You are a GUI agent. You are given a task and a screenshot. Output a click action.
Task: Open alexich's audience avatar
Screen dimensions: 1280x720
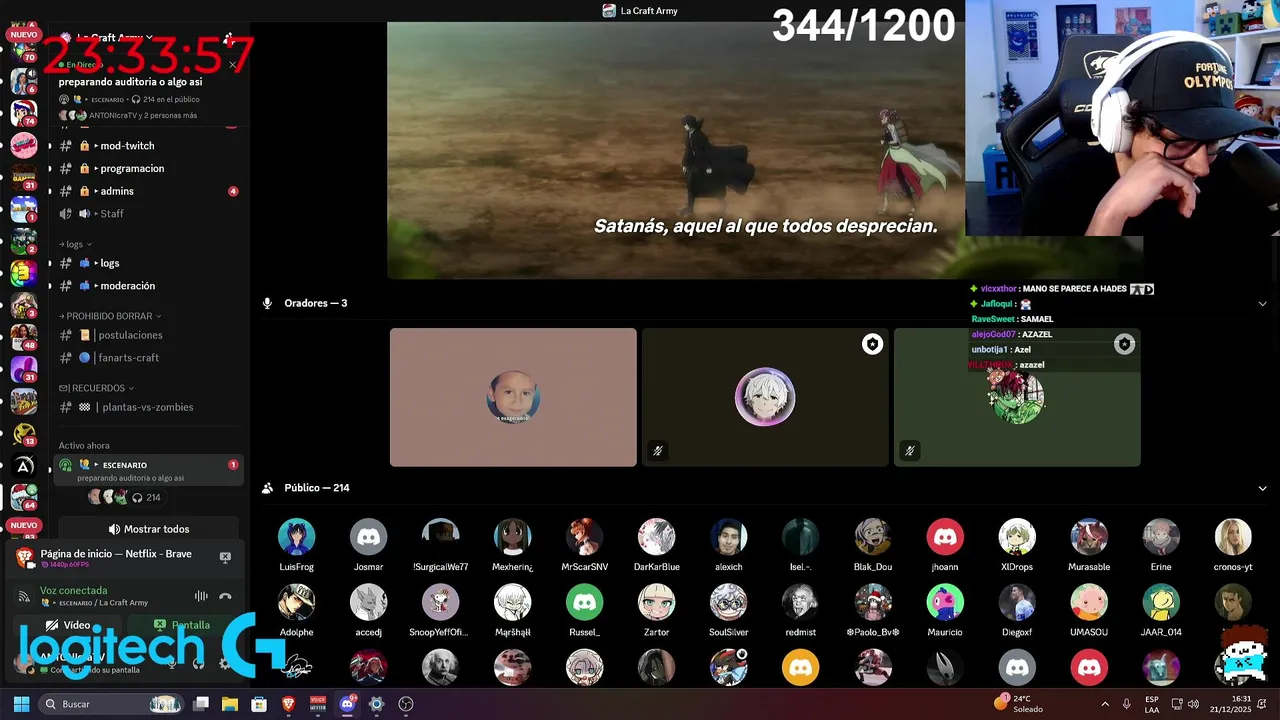(728, 537)
